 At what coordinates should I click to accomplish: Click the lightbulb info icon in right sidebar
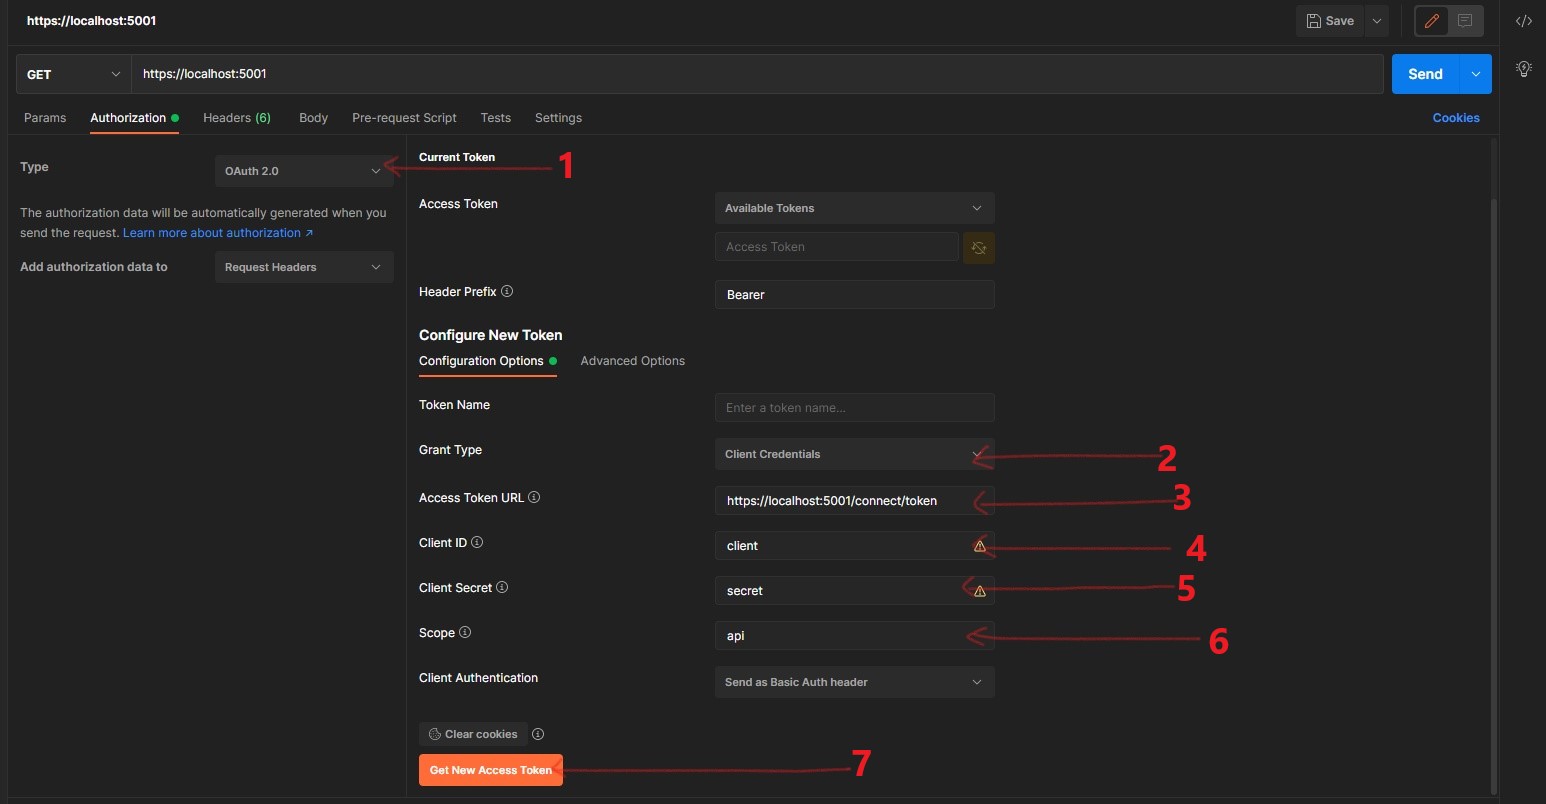pos(1523,69)
